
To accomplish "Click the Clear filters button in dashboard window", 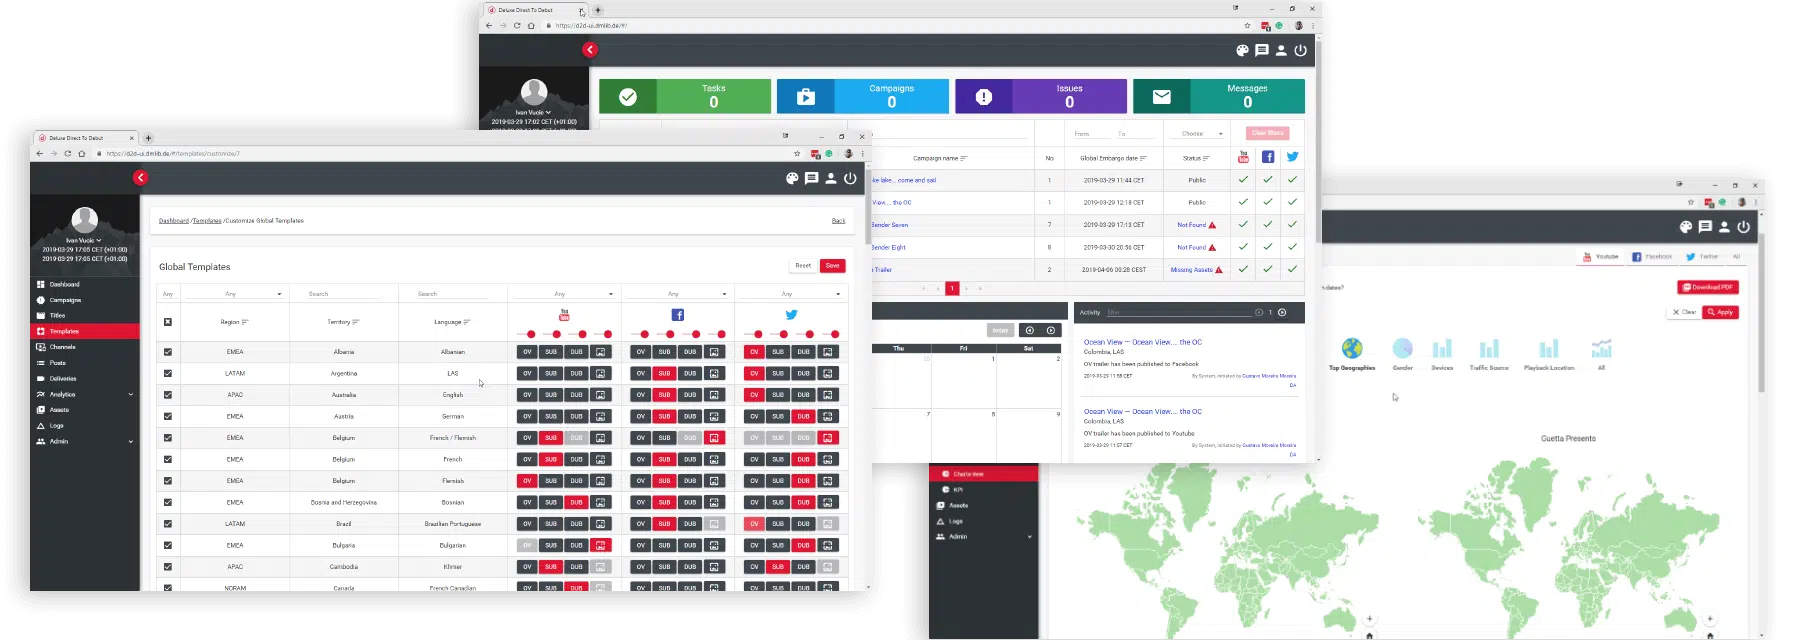I will click(1267, 133).
